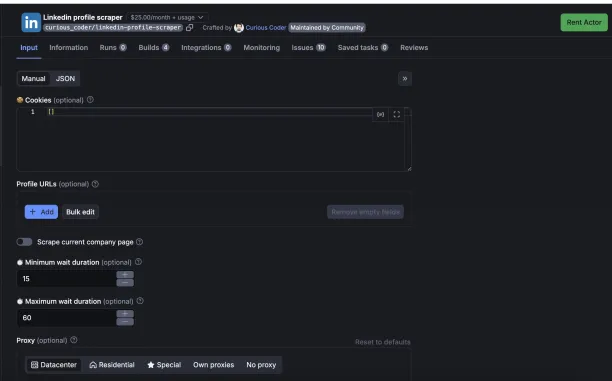
Task: Expand Cookies editor to fullscreen
Action: pos(397,114)
